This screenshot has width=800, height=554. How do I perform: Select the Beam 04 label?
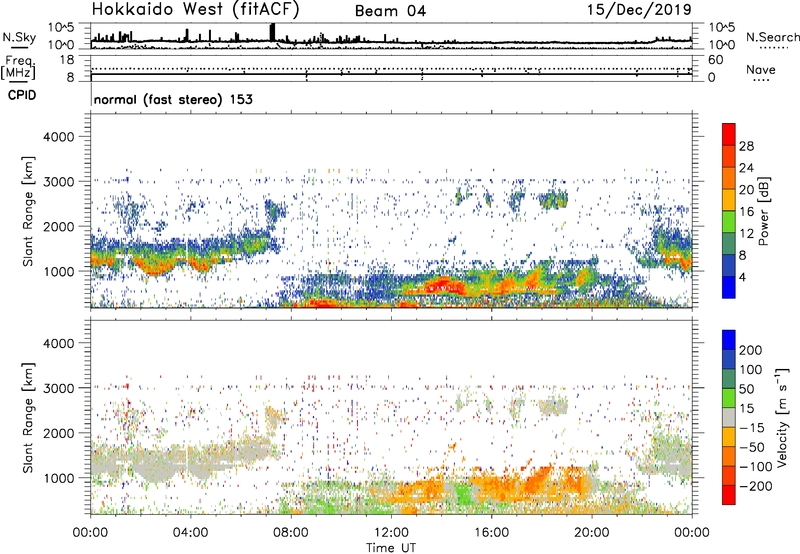pos(390,11)
